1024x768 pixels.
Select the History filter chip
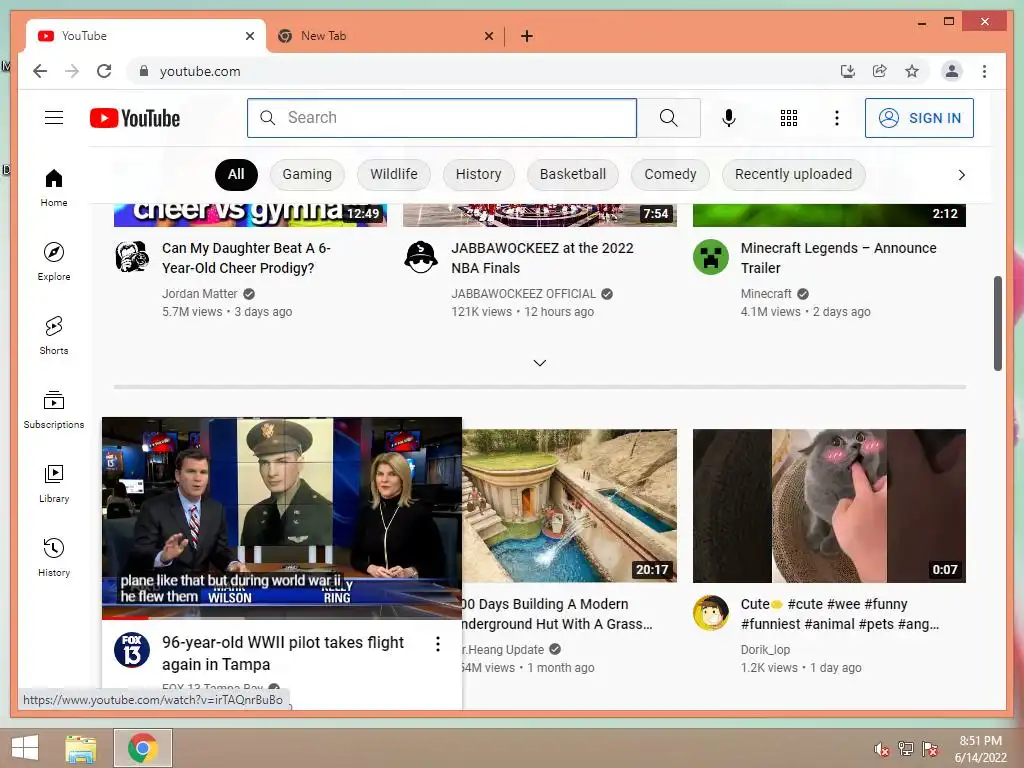[479, 174]
